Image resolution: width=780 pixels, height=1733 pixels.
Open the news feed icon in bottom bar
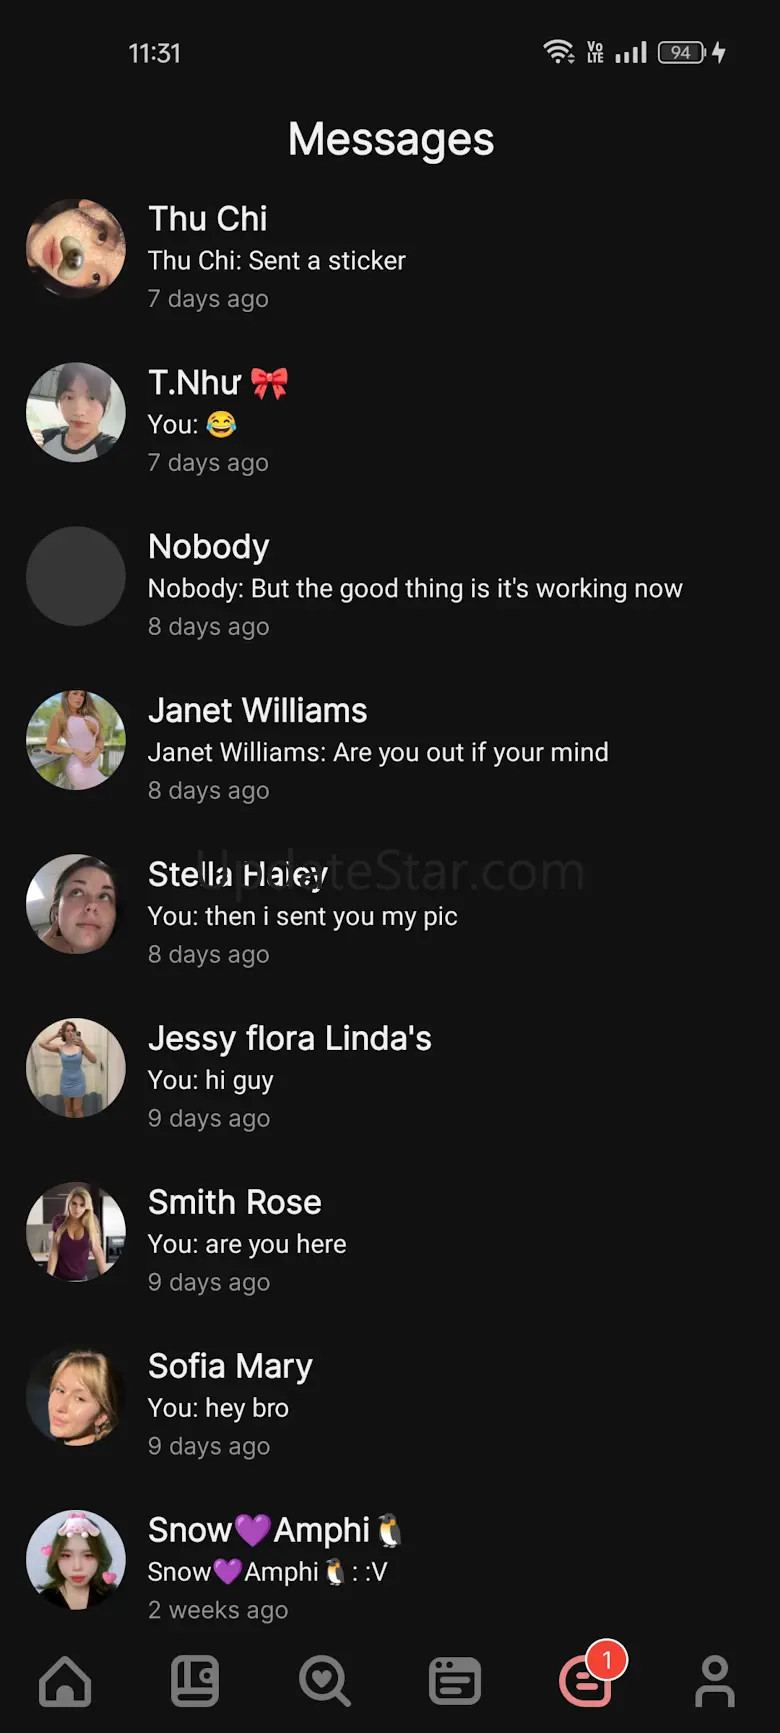[455, 1680]
